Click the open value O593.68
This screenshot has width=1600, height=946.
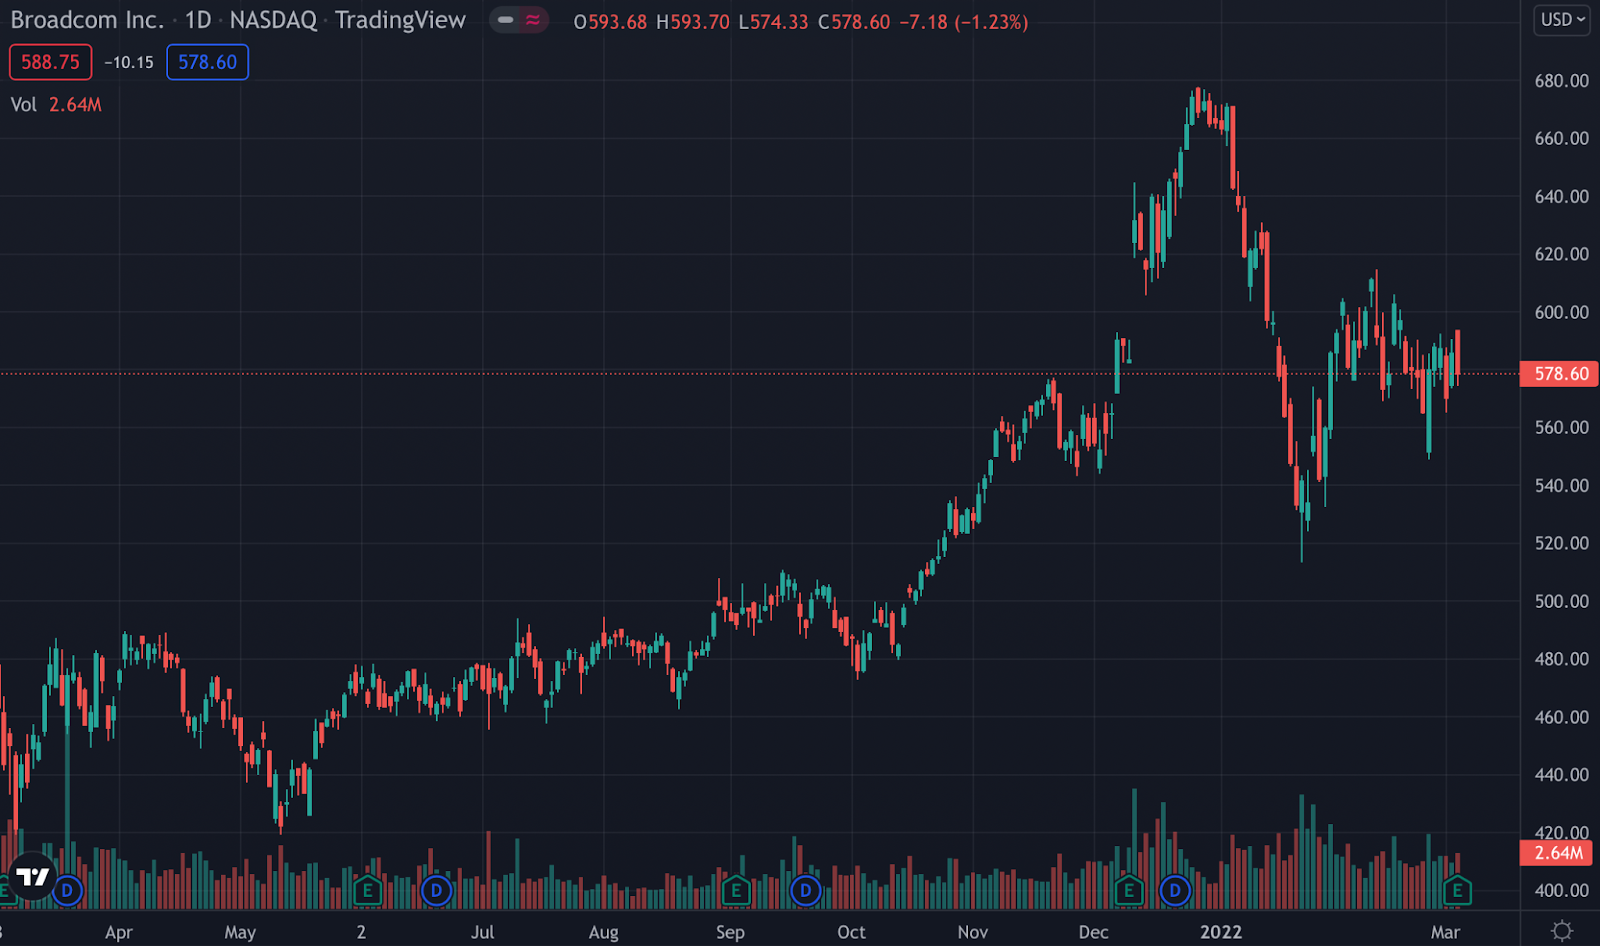[610, 22]
